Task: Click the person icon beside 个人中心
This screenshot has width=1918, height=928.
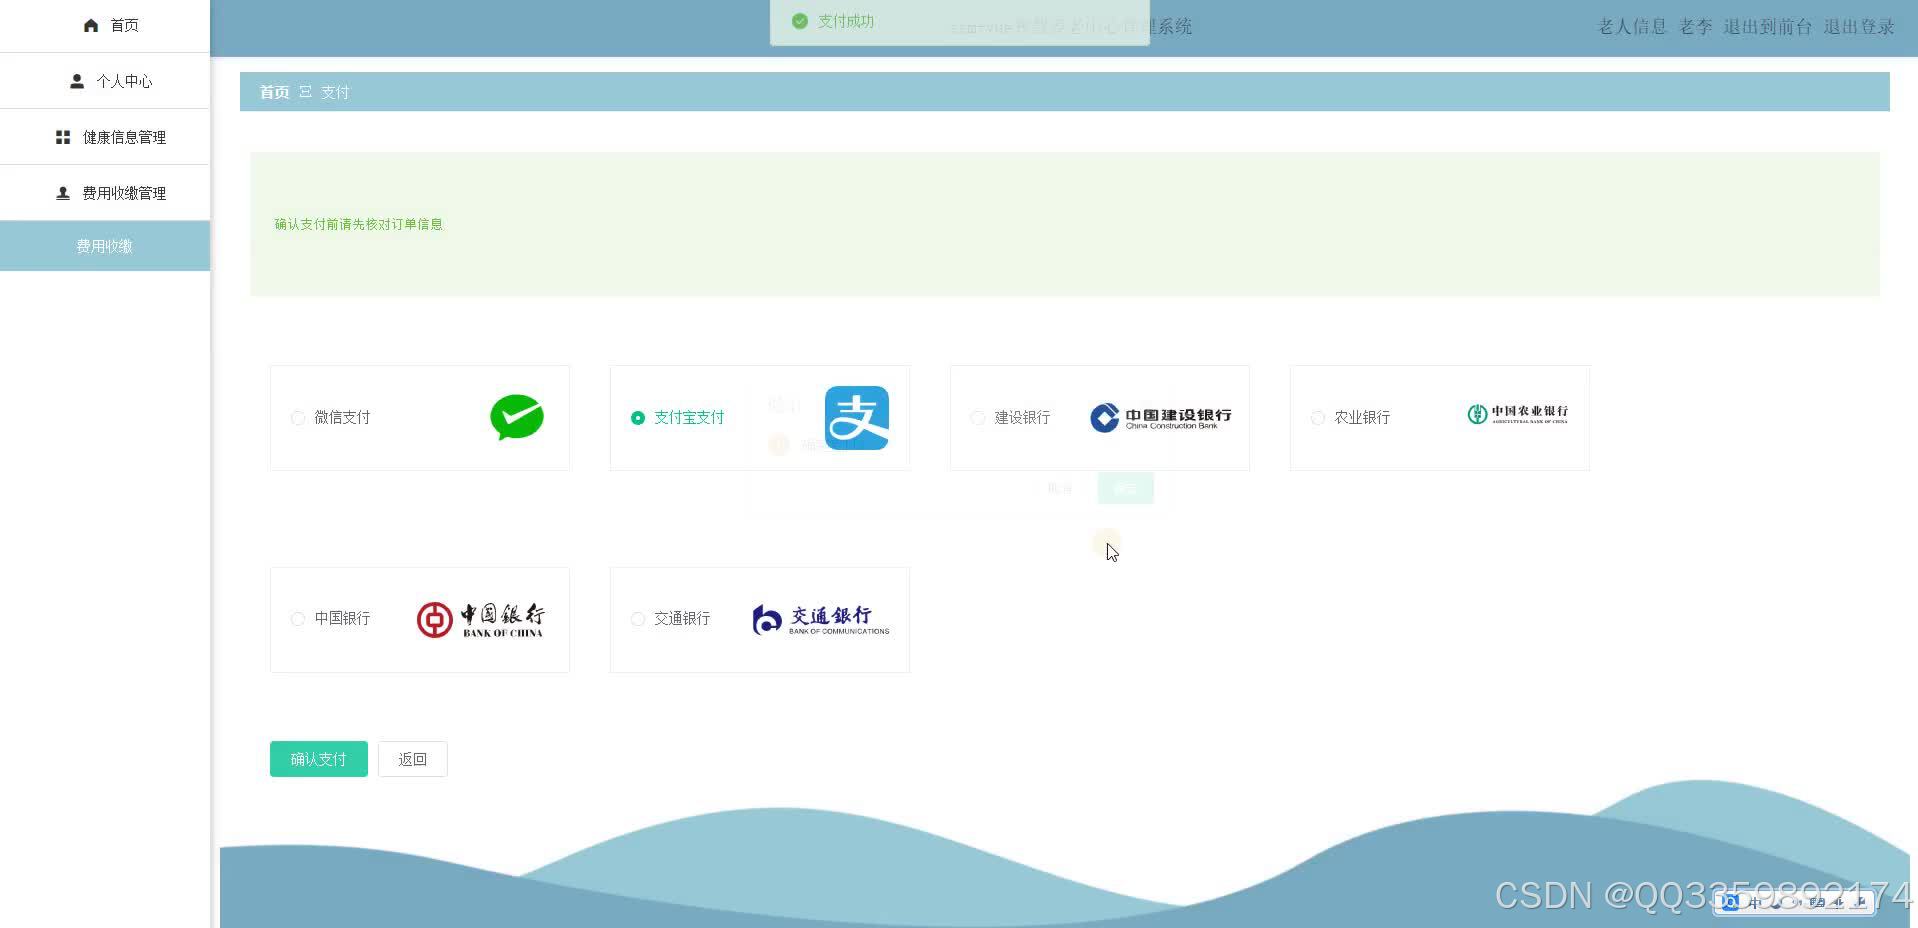Action: tap(77, 81)
